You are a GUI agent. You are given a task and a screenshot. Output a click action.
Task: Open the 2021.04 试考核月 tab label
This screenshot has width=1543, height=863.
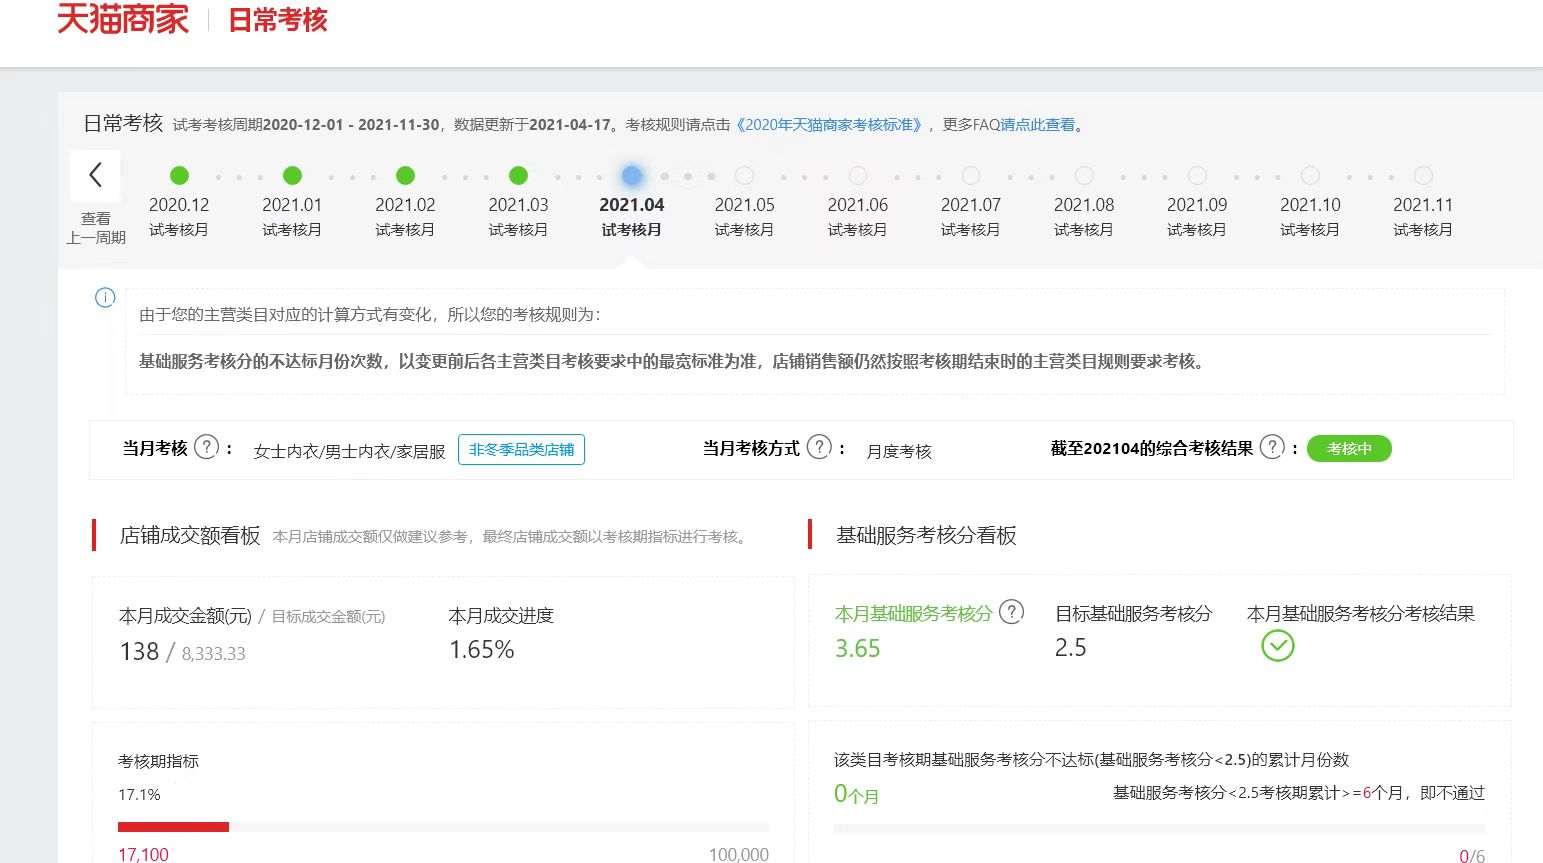[x=631, y=217]
